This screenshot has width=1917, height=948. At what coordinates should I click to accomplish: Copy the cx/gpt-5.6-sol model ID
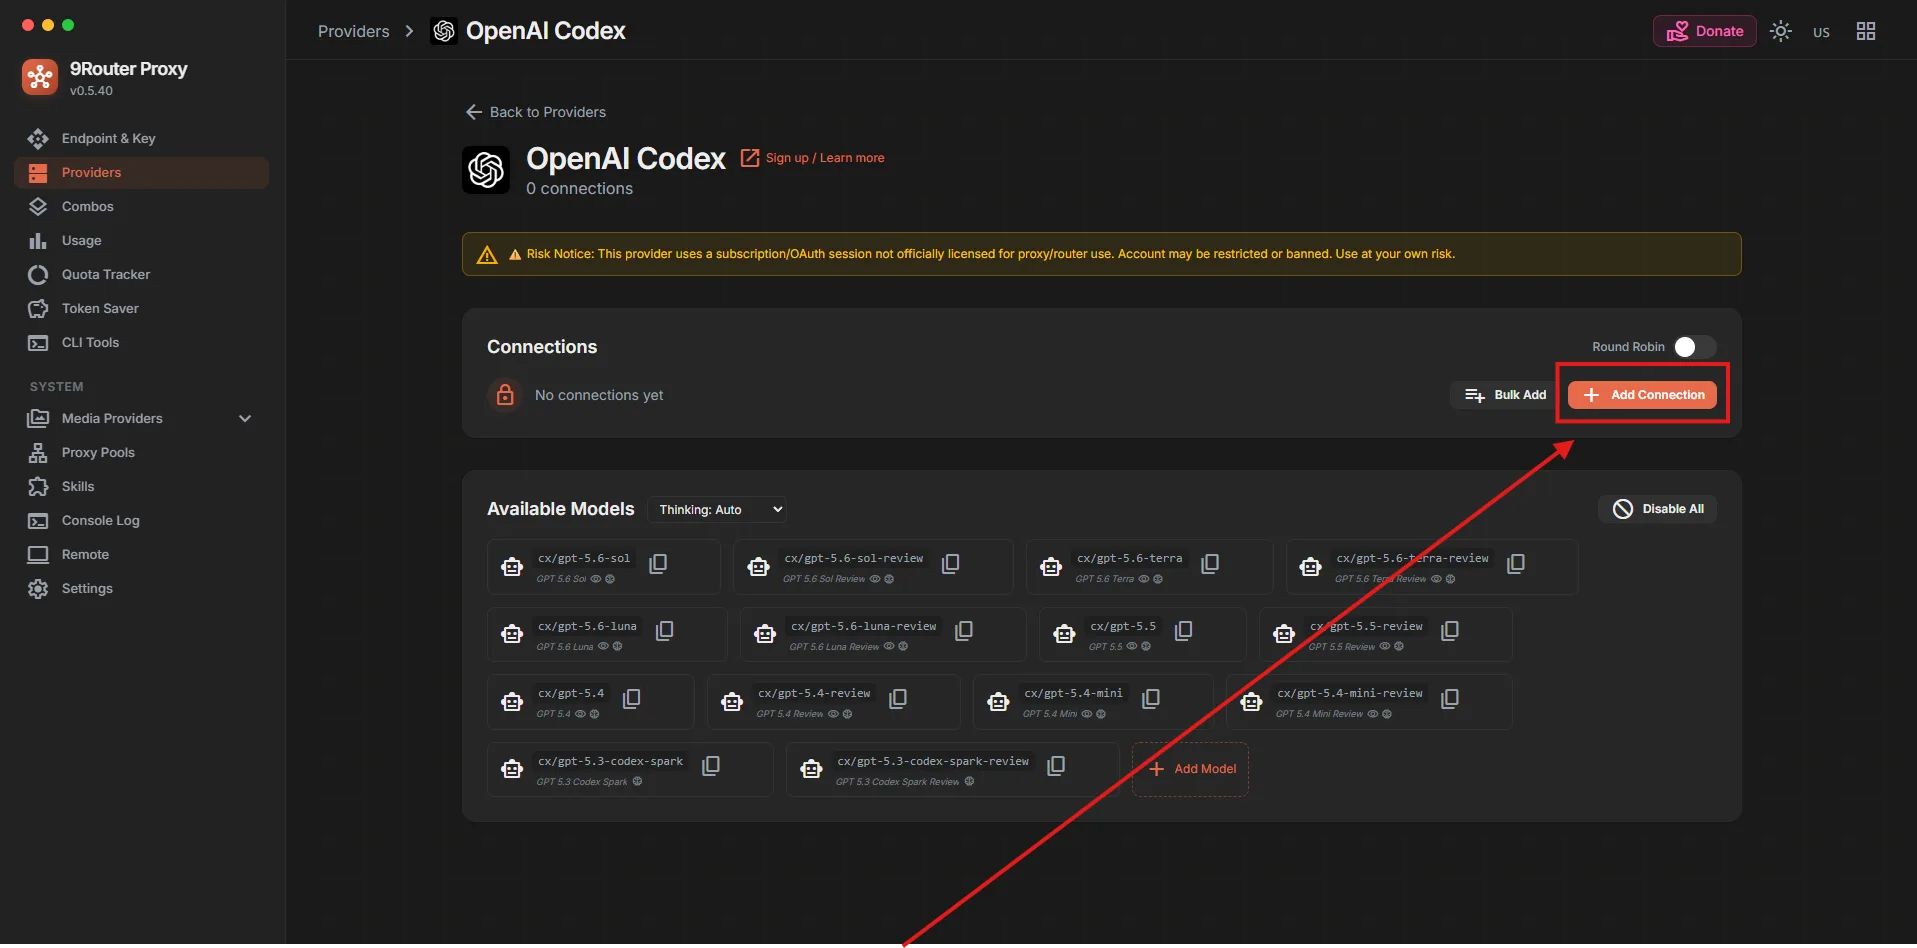click(658, 564)
